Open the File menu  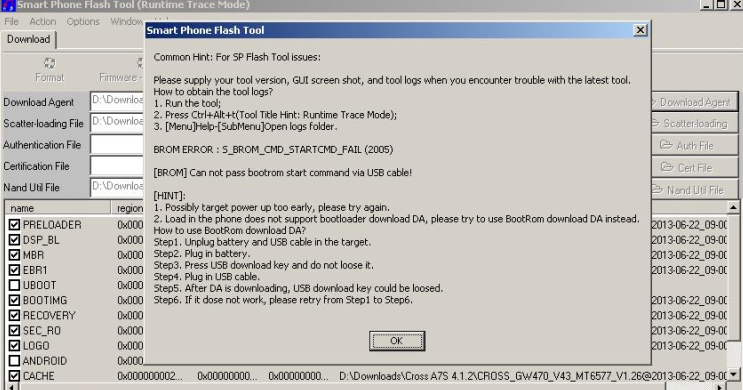11,22
